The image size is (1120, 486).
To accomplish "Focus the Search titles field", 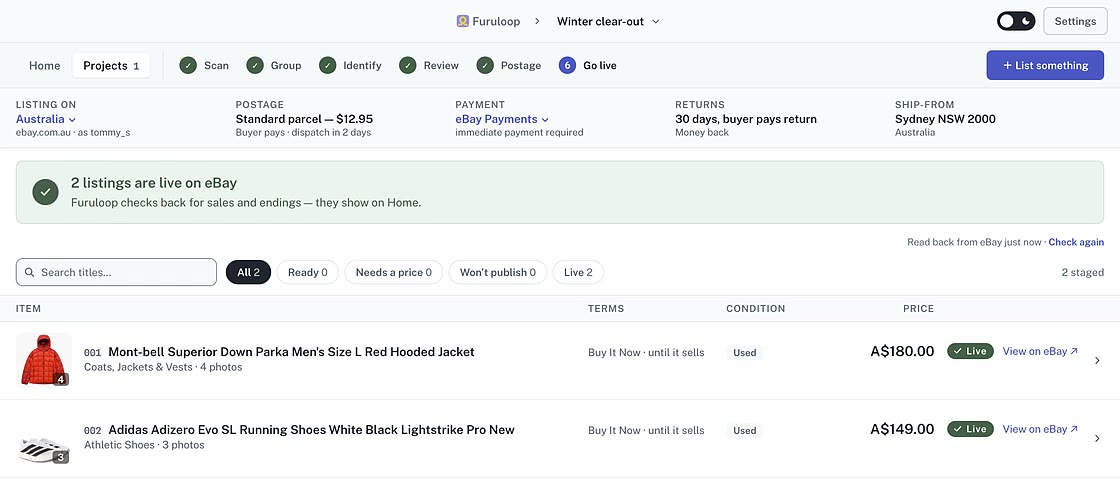I will pos(116,272).
